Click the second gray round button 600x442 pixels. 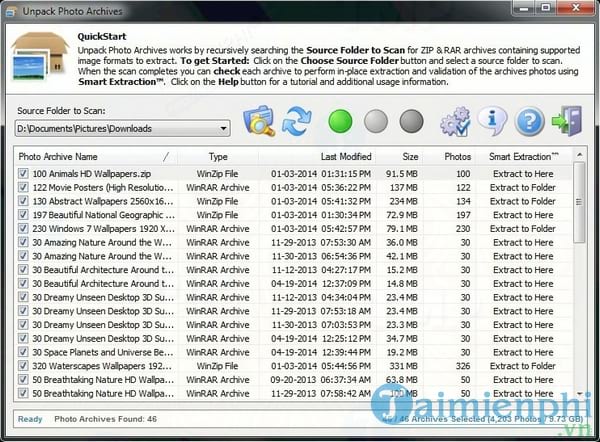[x=411, y=122]
